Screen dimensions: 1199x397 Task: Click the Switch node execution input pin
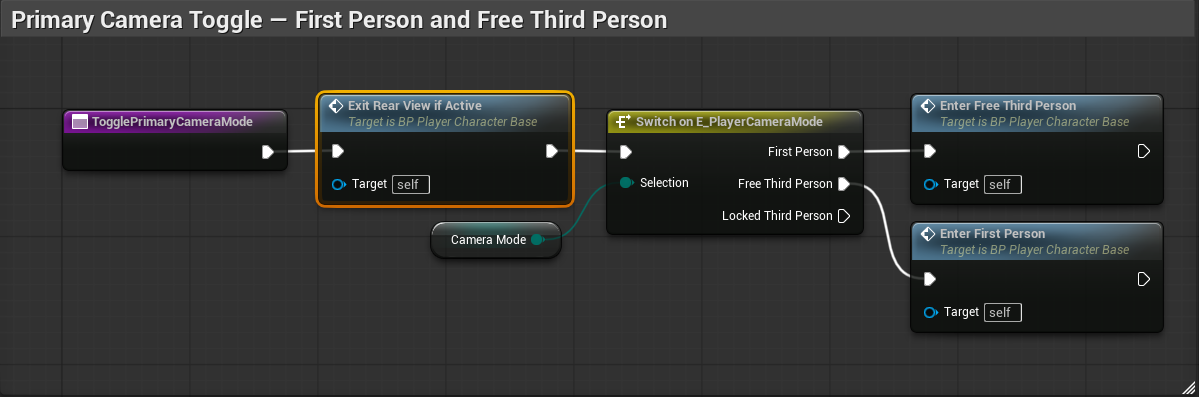coord(625,152)
